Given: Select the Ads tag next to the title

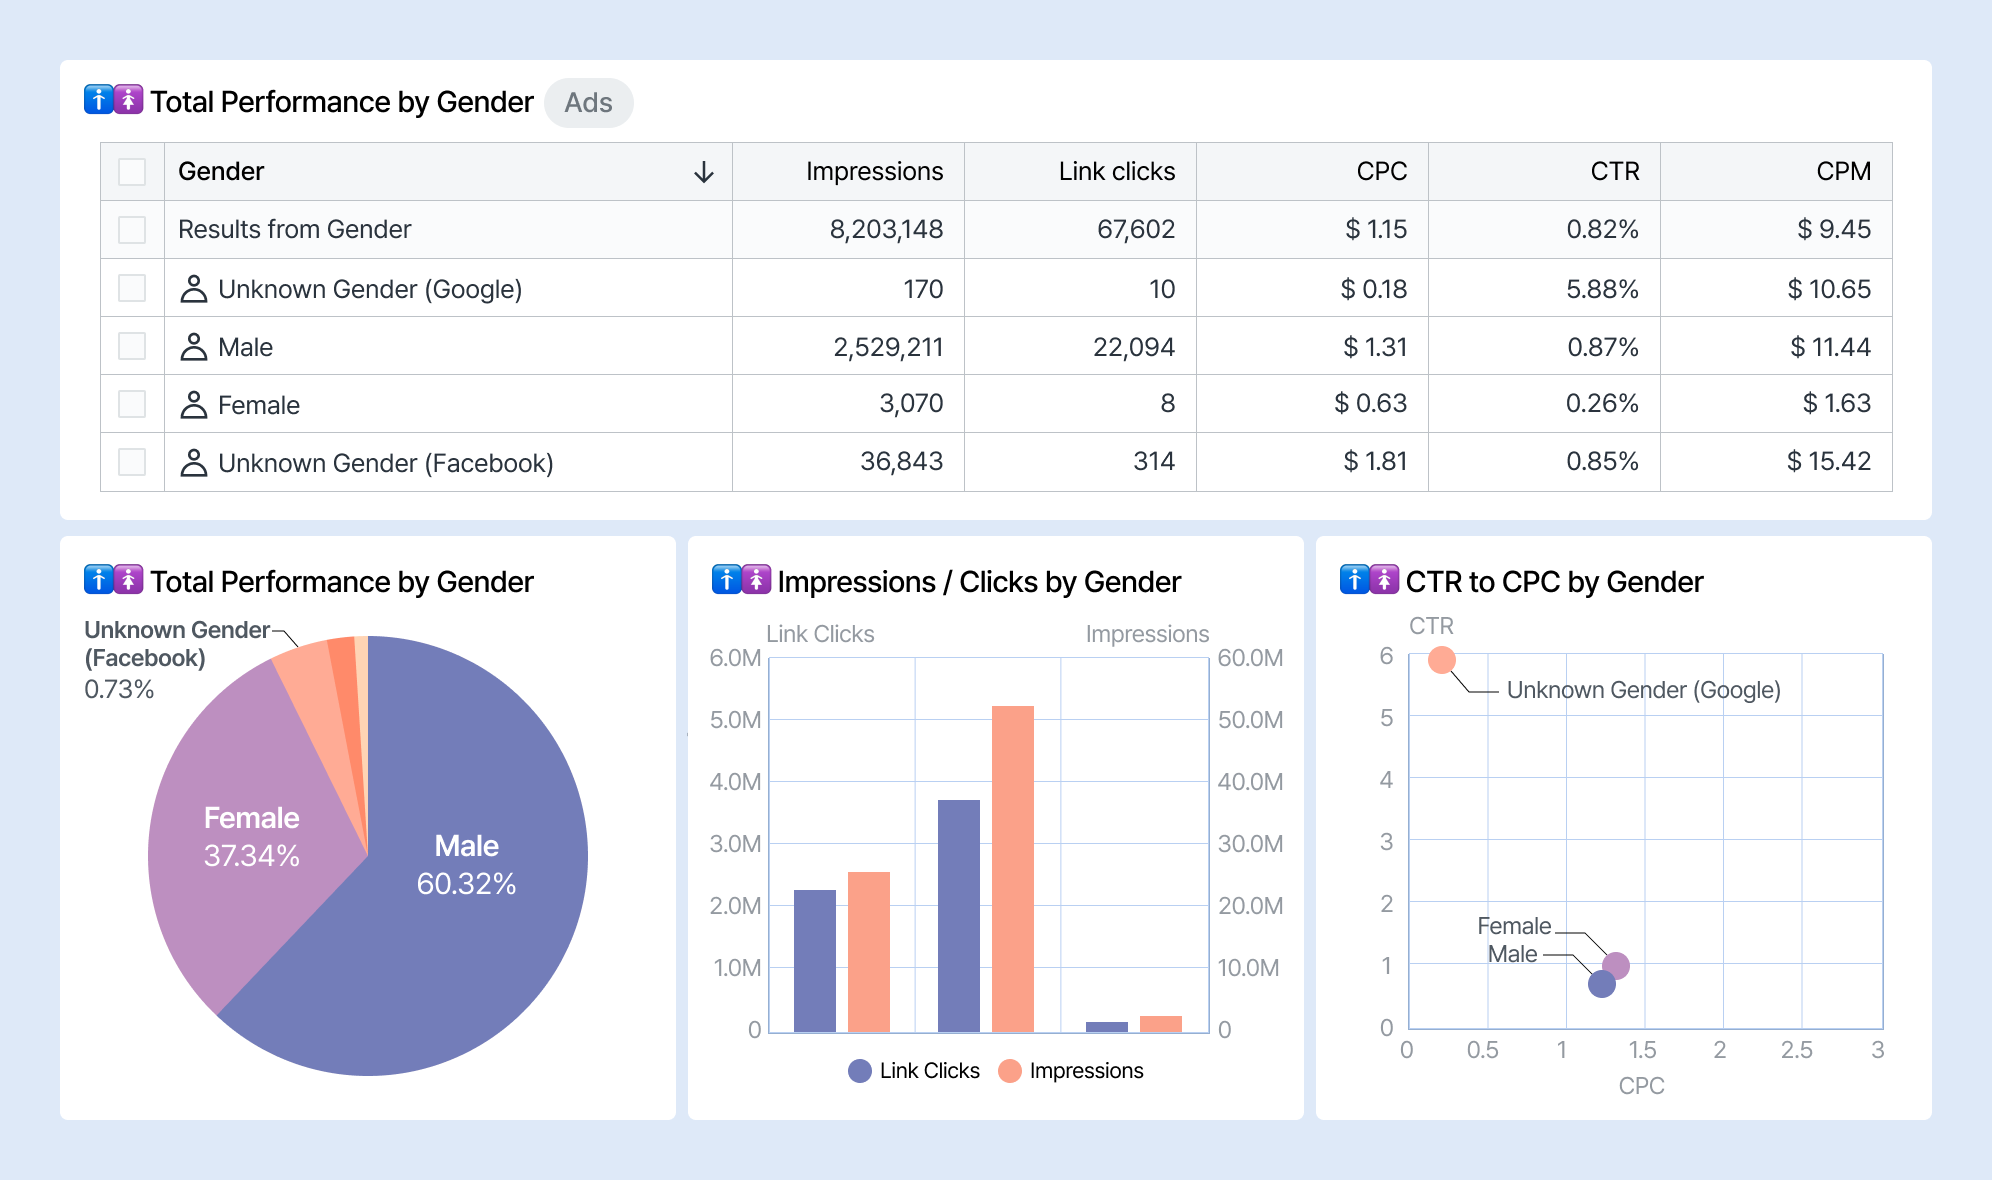Looking at the screenshot, I should tap(589, 102).
